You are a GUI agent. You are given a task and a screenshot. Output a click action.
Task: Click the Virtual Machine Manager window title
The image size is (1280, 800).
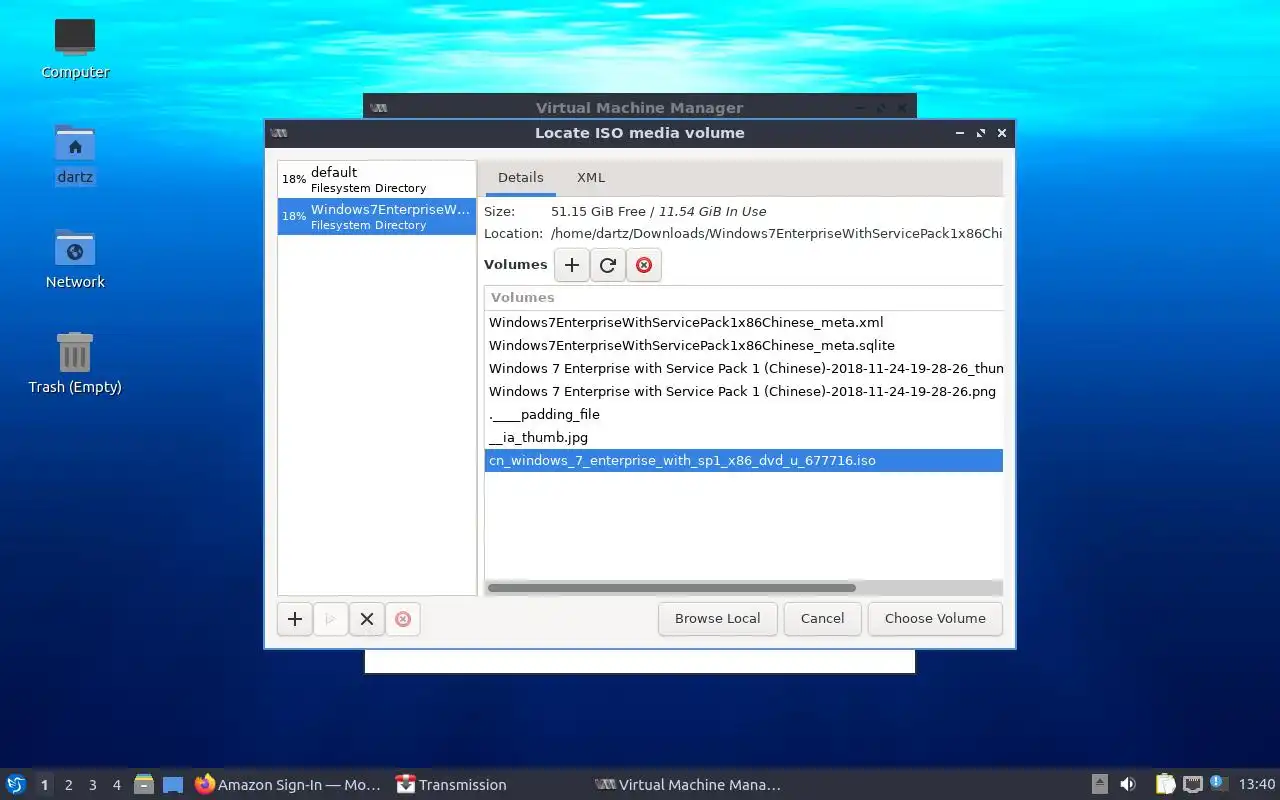click(640, 108)
